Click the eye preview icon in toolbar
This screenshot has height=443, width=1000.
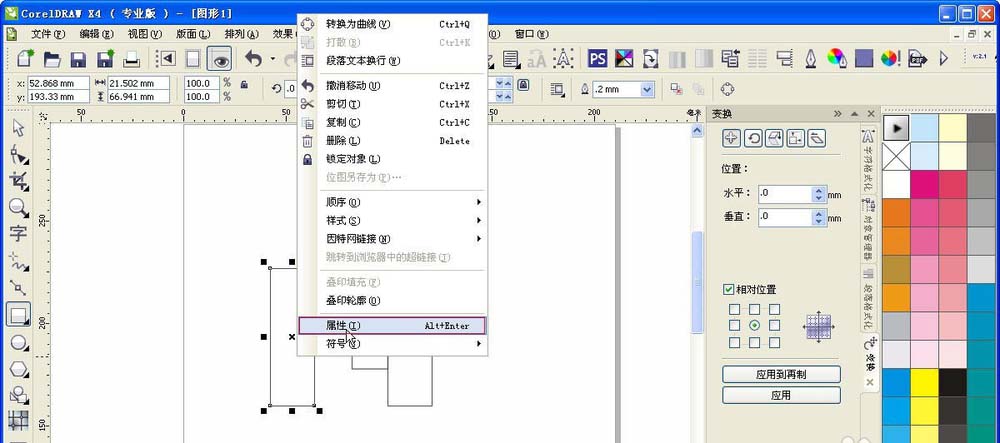click(x=220, y=60)
